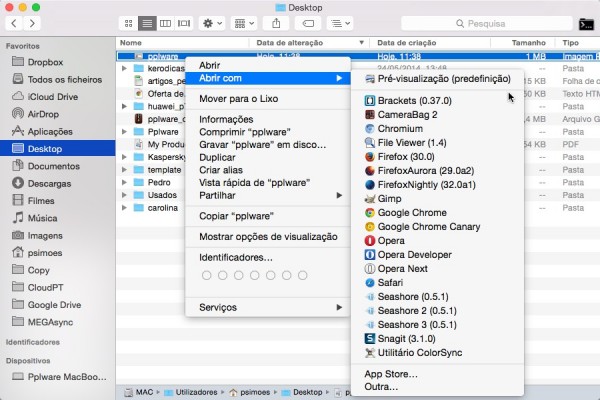Expand the Pedro folder row
This screenshot has width=600, height=400.
pos(124,182)
